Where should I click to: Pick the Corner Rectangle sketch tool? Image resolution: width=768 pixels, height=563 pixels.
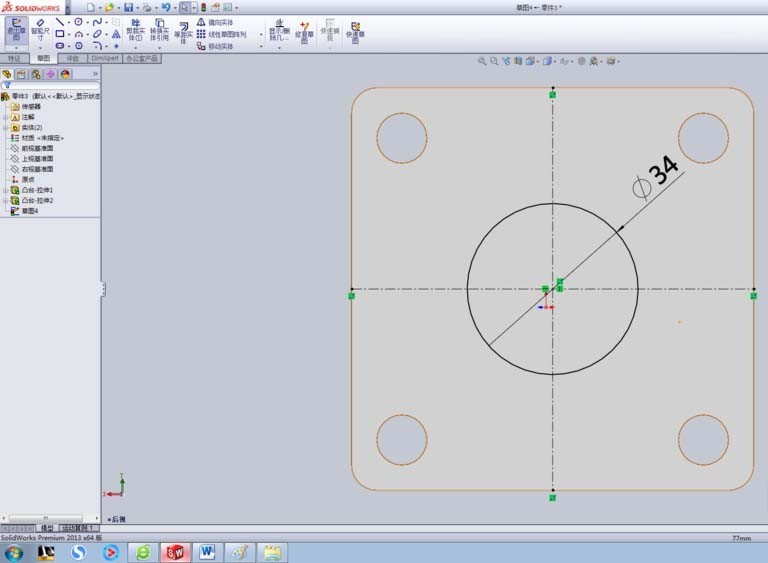point(60,34)
